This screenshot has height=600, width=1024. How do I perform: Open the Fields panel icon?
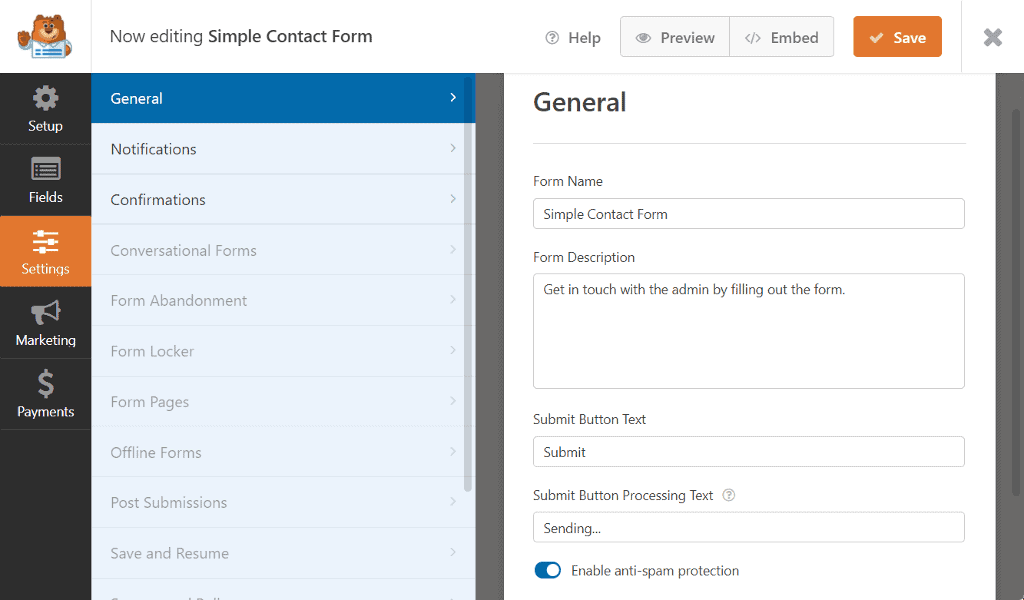(45, 169)
